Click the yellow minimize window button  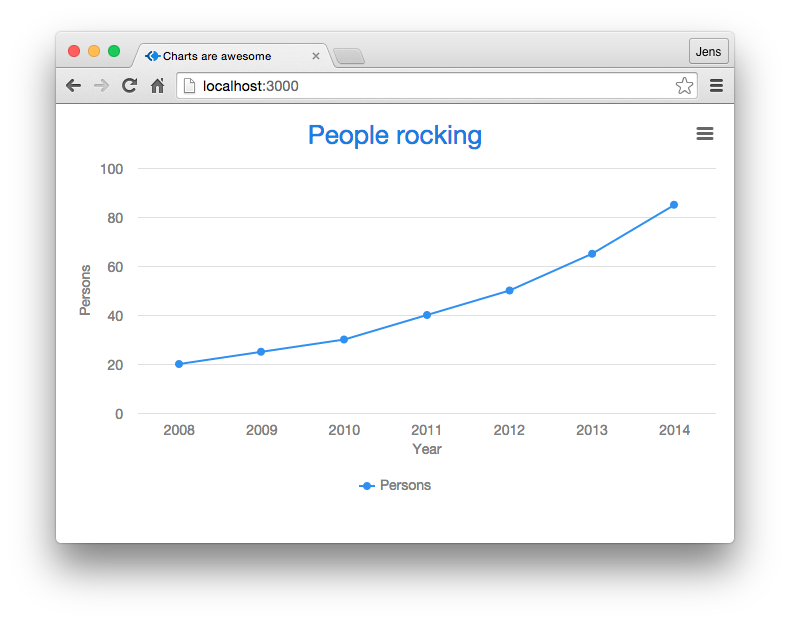pos(94,51)
